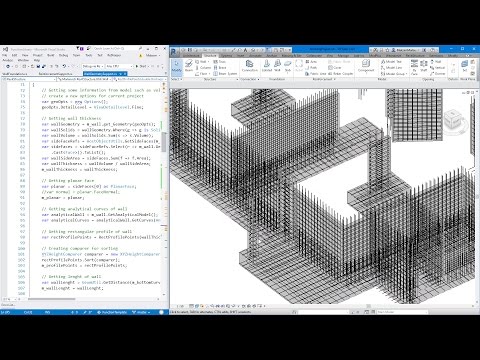
Task: Switch to the ReinforcementSupport.cs tab
Action: [55, 74]
